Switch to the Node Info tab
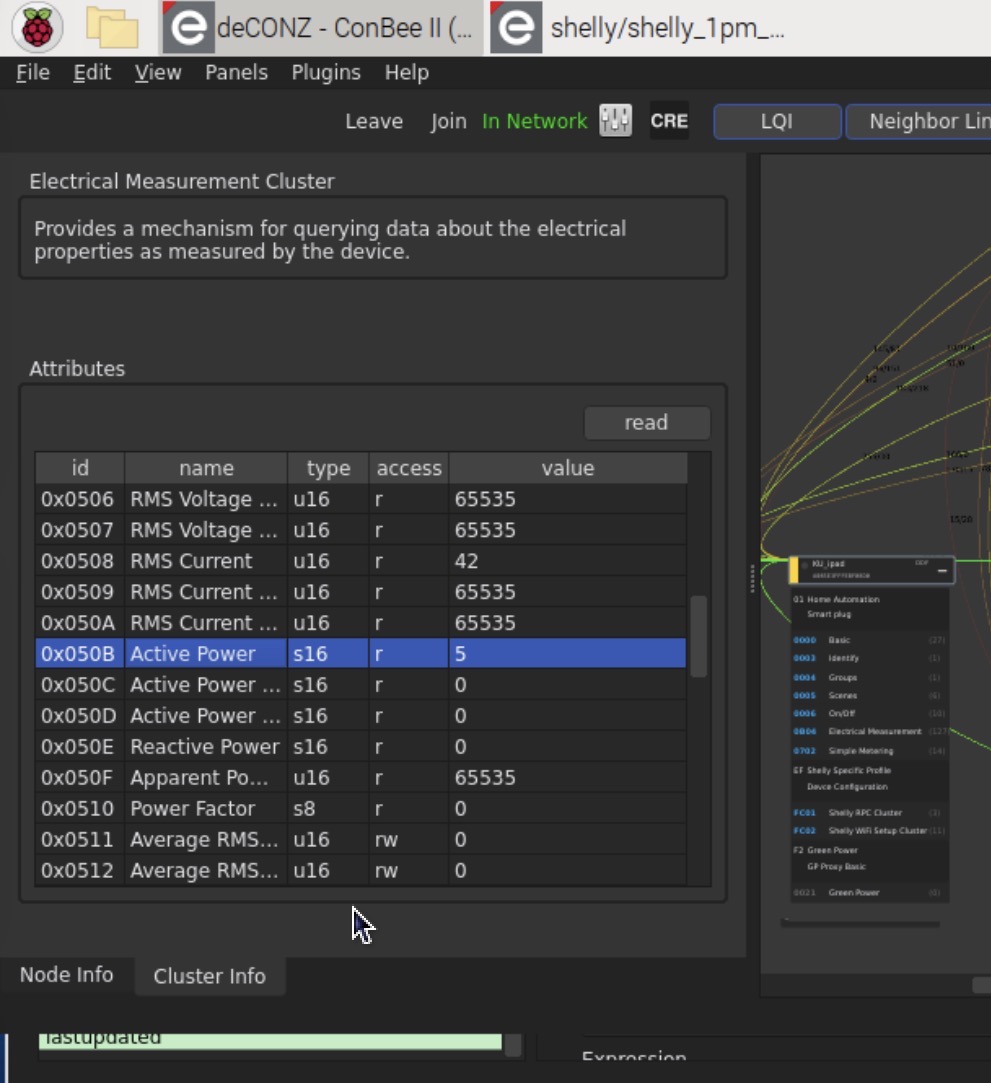Image resolution: width=991 pixels, height=1083 pixels. point(66,975)
